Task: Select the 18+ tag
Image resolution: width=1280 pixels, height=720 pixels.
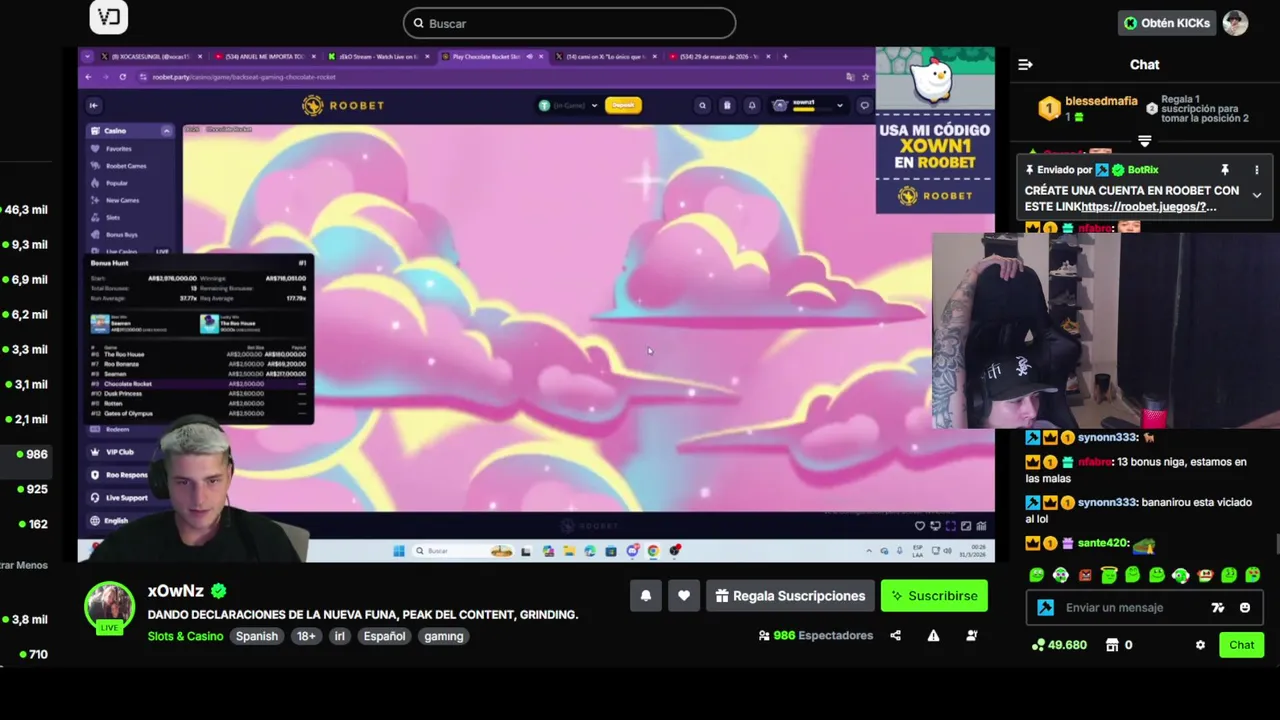Action: tap(306, 636)
